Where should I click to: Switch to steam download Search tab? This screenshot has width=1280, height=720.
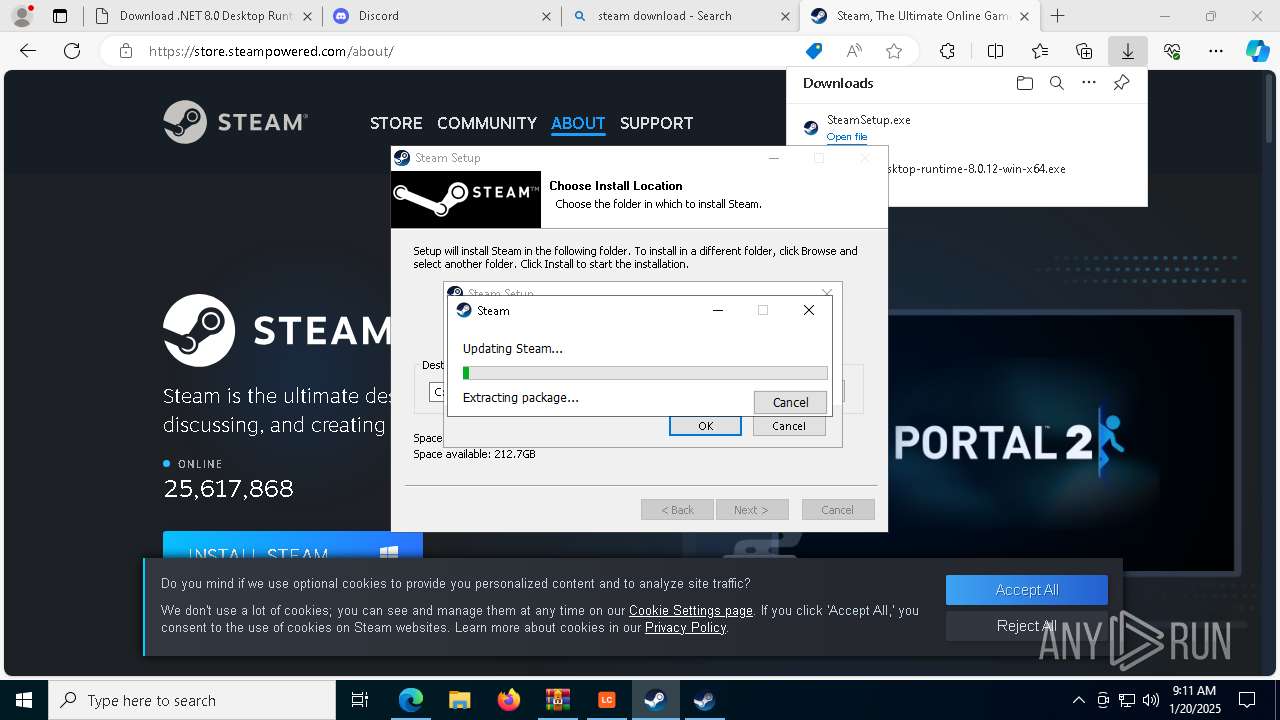(680, 16)
